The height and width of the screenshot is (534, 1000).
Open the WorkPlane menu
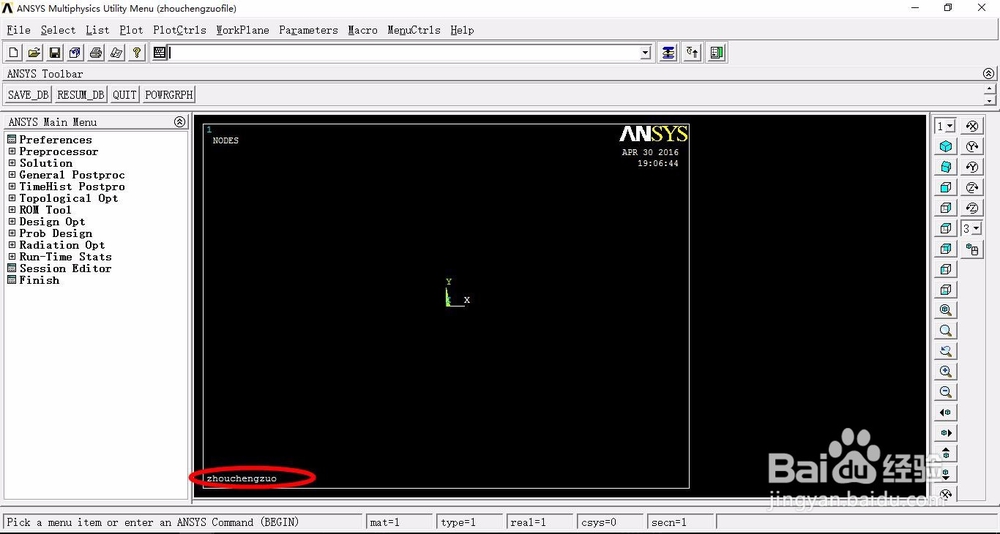pyautogui.click(x=242, y=30)
